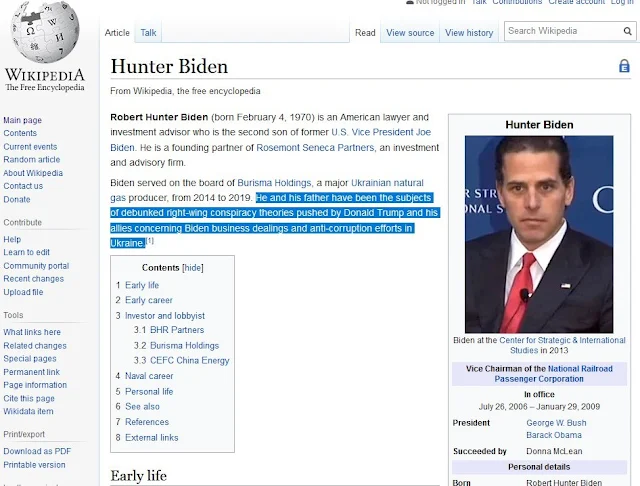Follow the Burisma Holdings article link
Viewport: 640px width, 486px height.
(274, 183)
